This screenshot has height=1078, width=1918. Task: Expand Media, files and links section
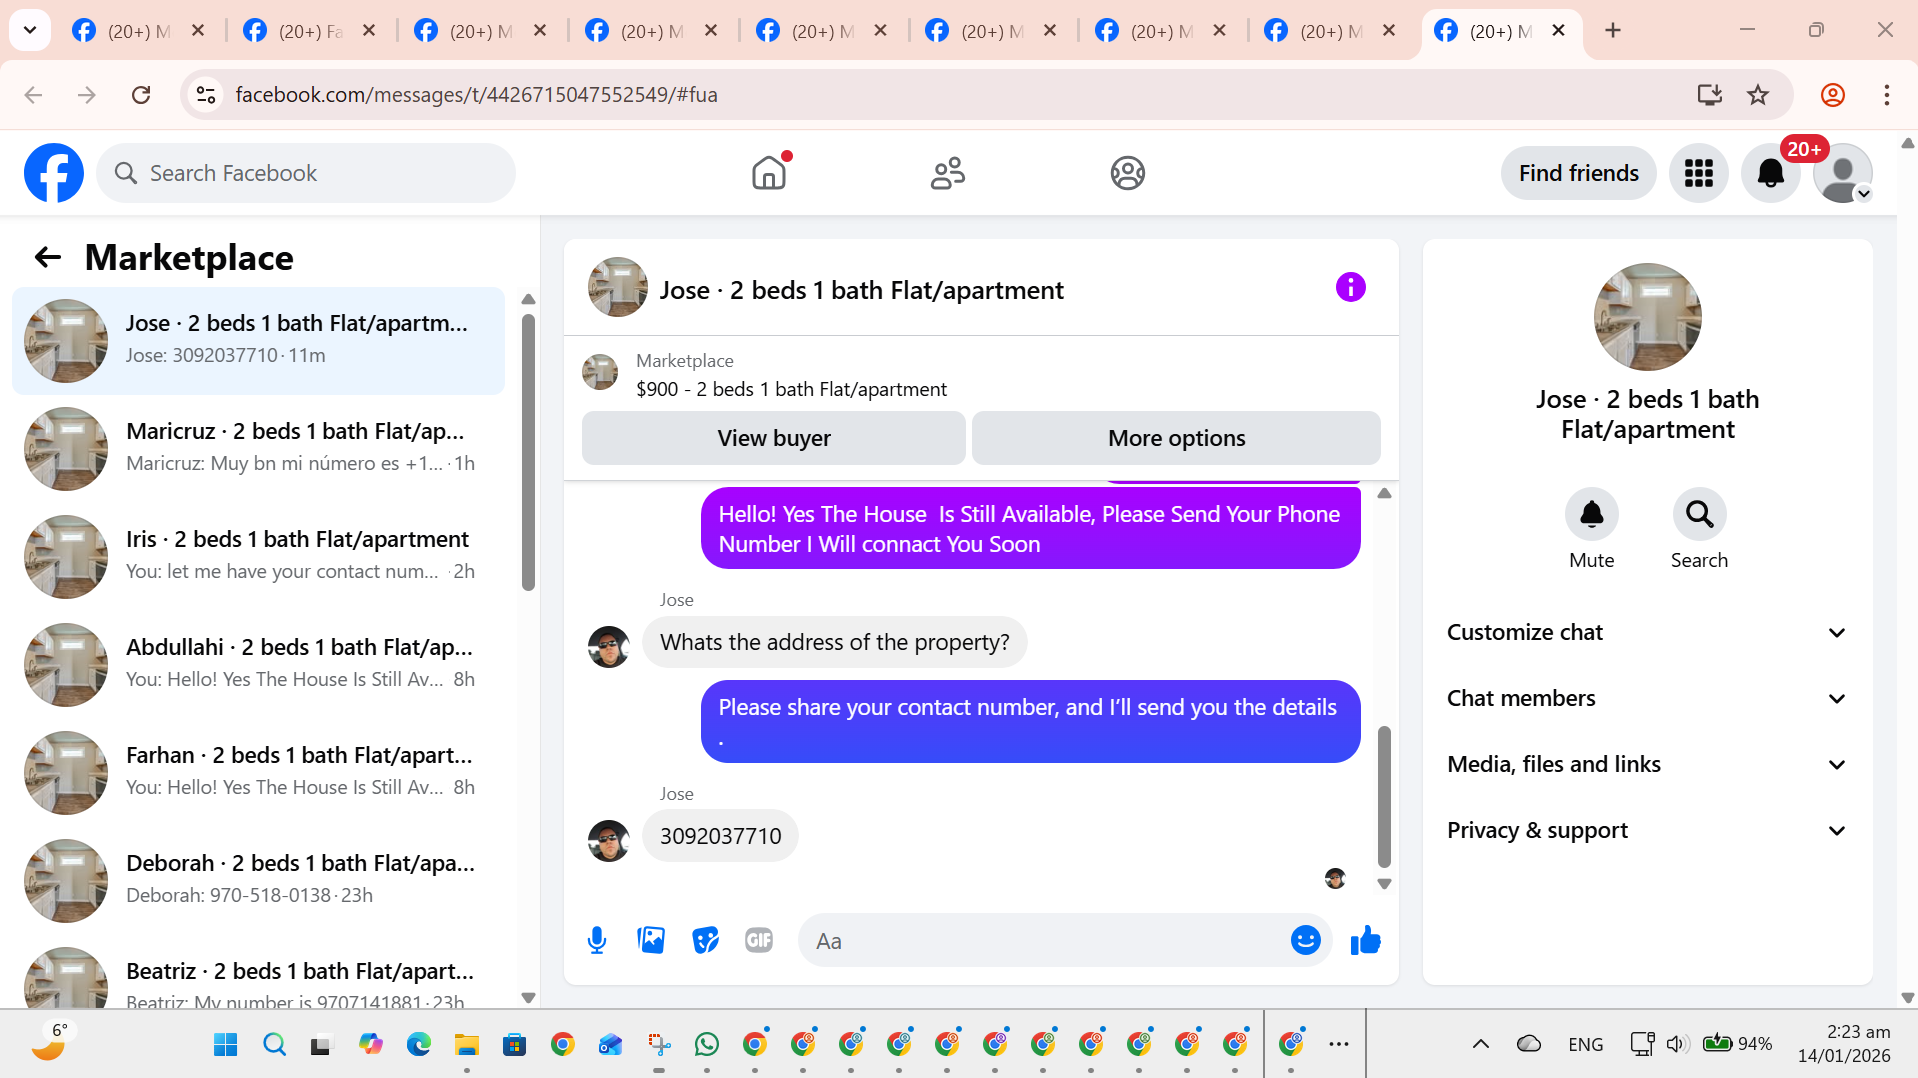coord(1646,764)
